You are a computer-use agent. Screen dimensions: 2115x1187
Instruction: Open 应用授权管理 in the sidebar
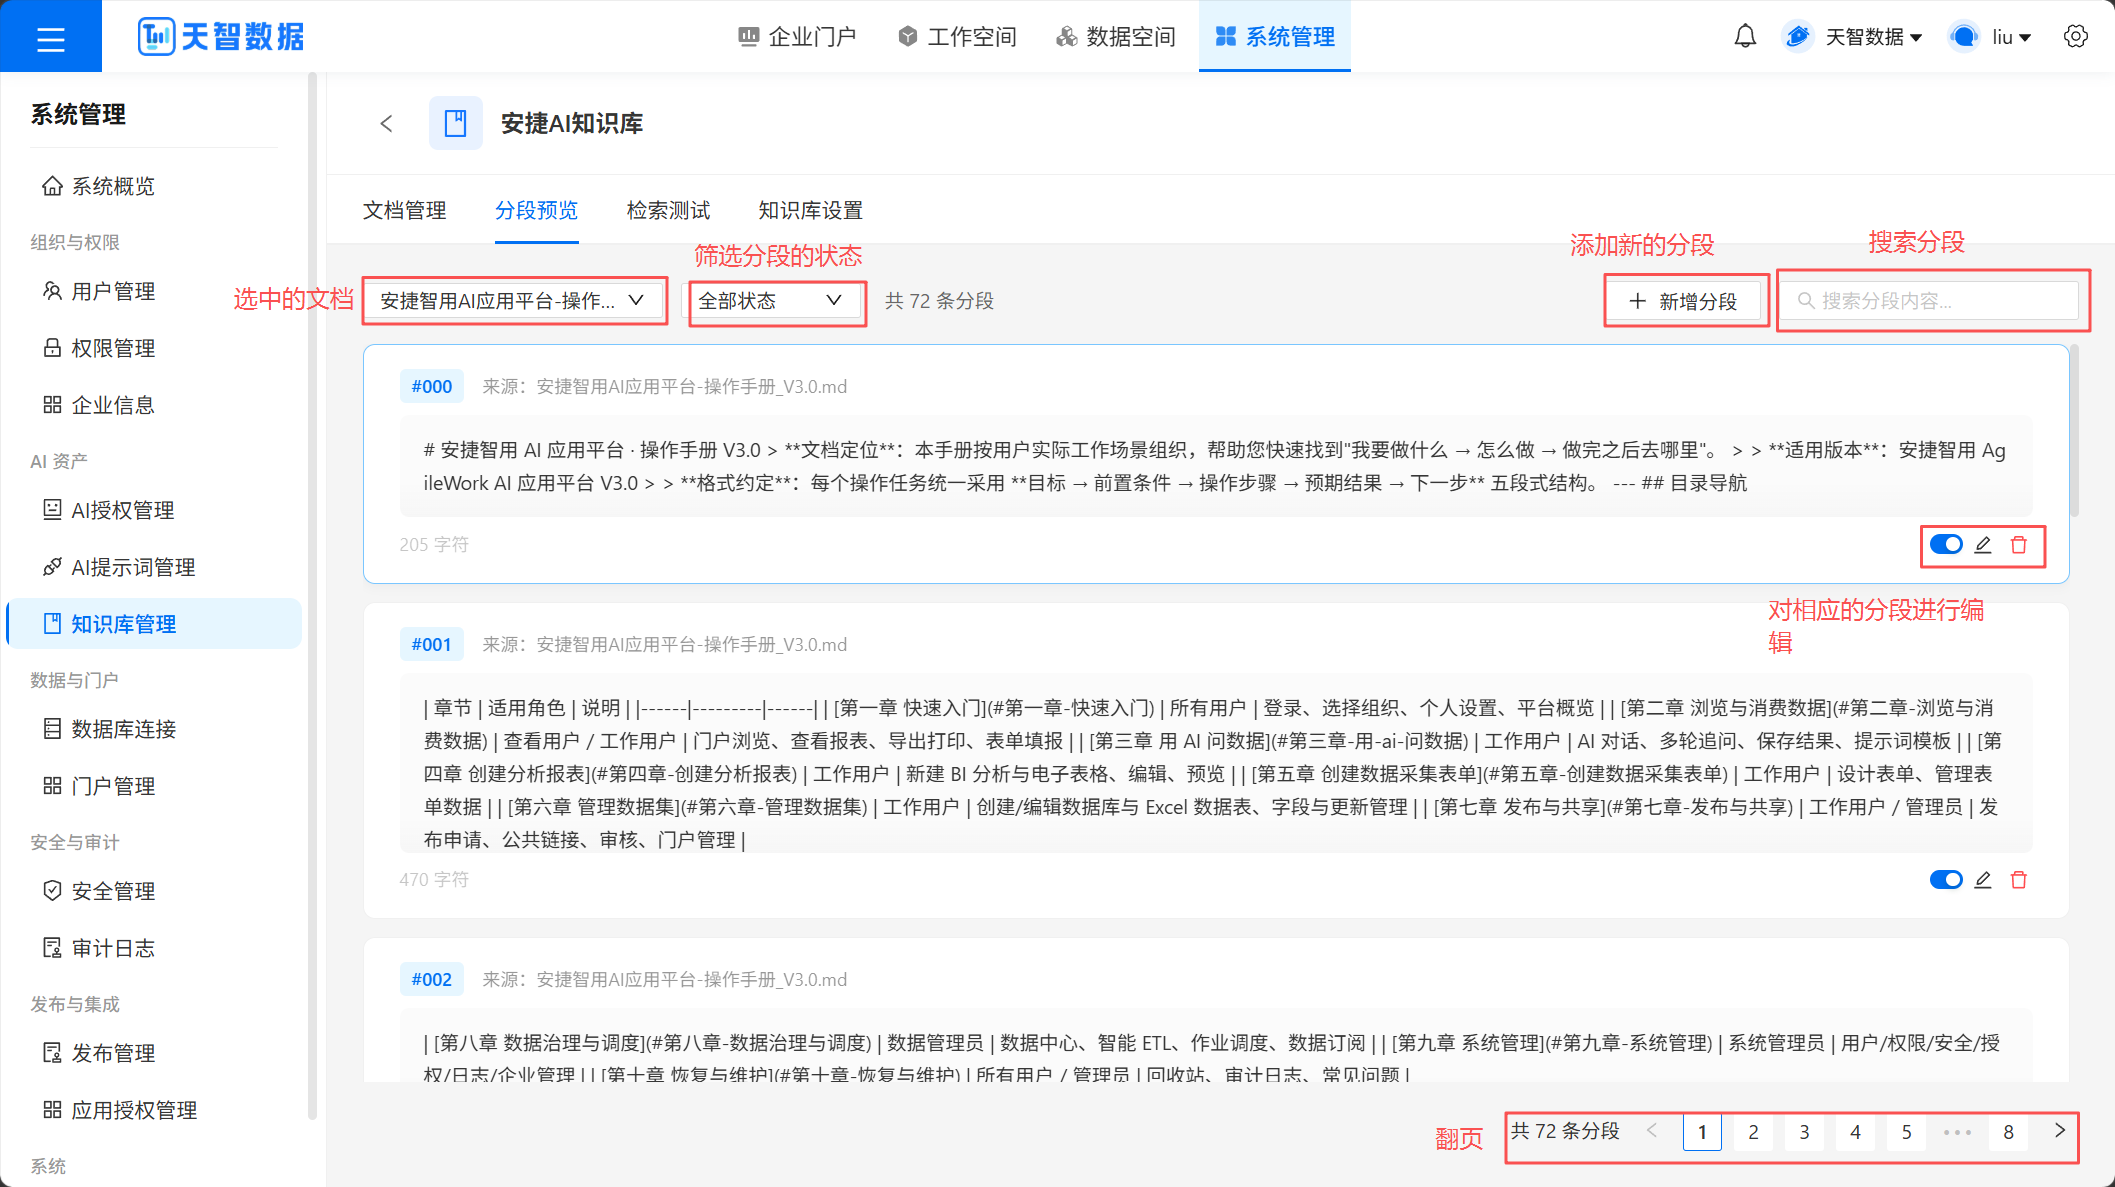154,1111
